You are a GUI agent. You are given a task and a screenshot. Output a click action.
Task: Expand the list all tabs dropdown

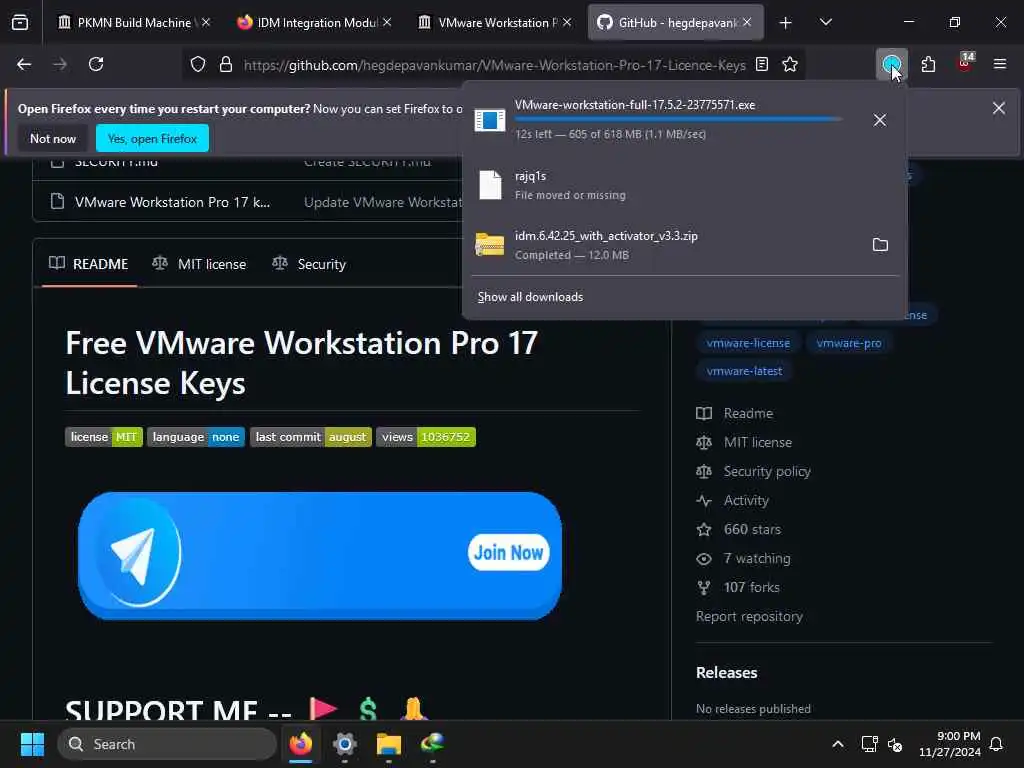[x=825, y=23]
